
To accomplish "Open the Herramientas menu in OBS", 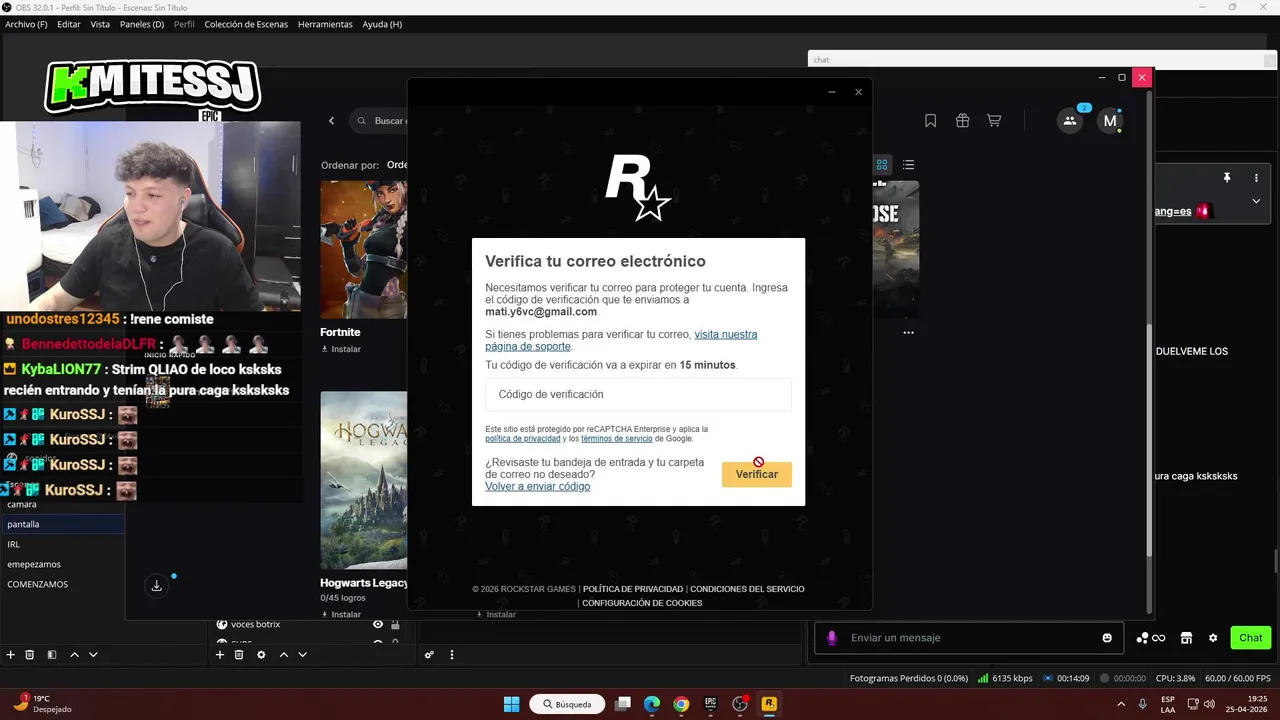I will click(325, 24).
